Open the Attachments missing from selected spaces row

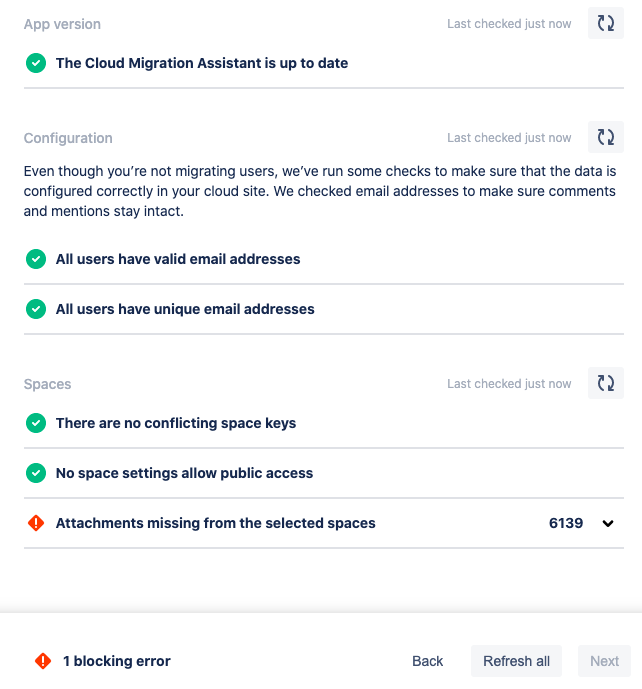coord(324,523)
